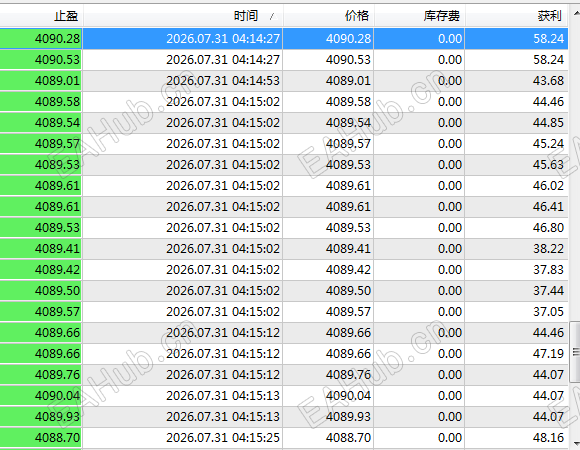Image resolution: width=580 pixels, height=450 pixels.
Task: Select price cell 4090.04
Action: click(x=328, y=396)
